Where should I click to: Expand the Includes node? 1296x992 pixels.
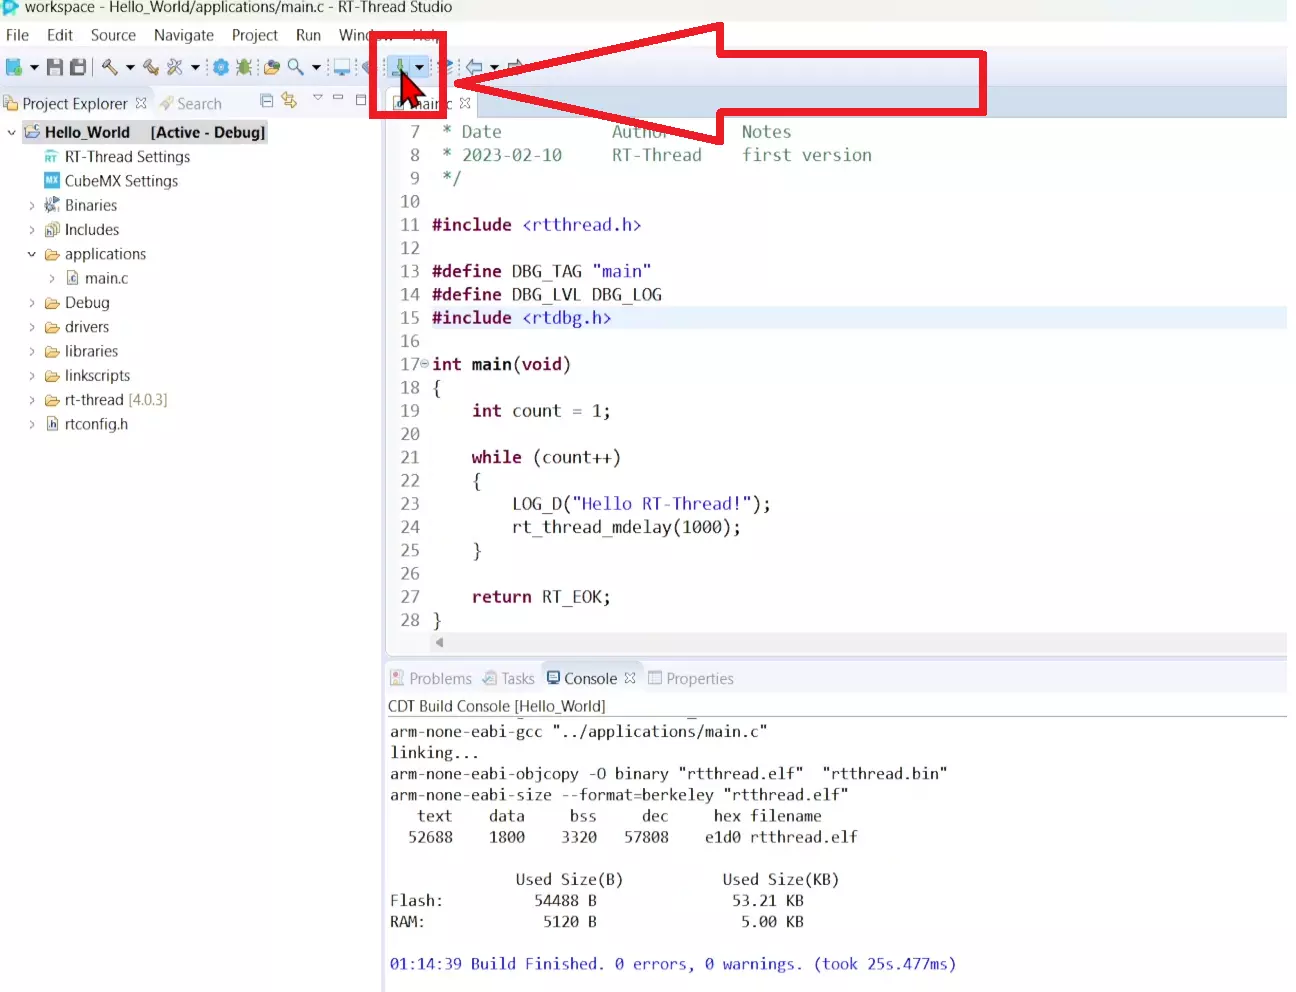32,230
